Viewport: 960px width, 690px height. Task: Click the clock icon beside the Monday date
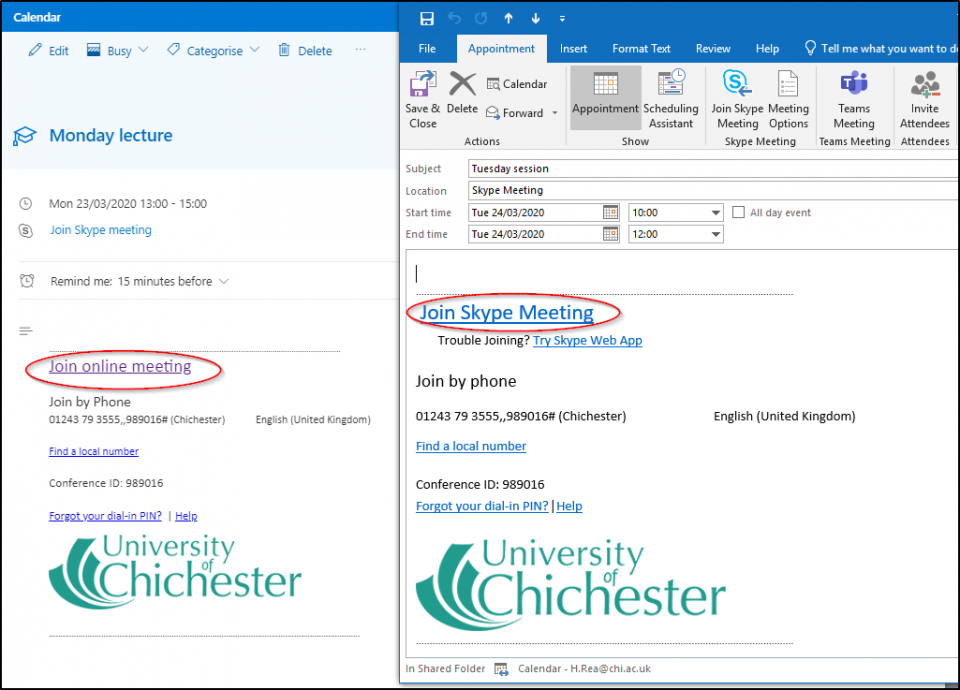click(x=26, y=204)
